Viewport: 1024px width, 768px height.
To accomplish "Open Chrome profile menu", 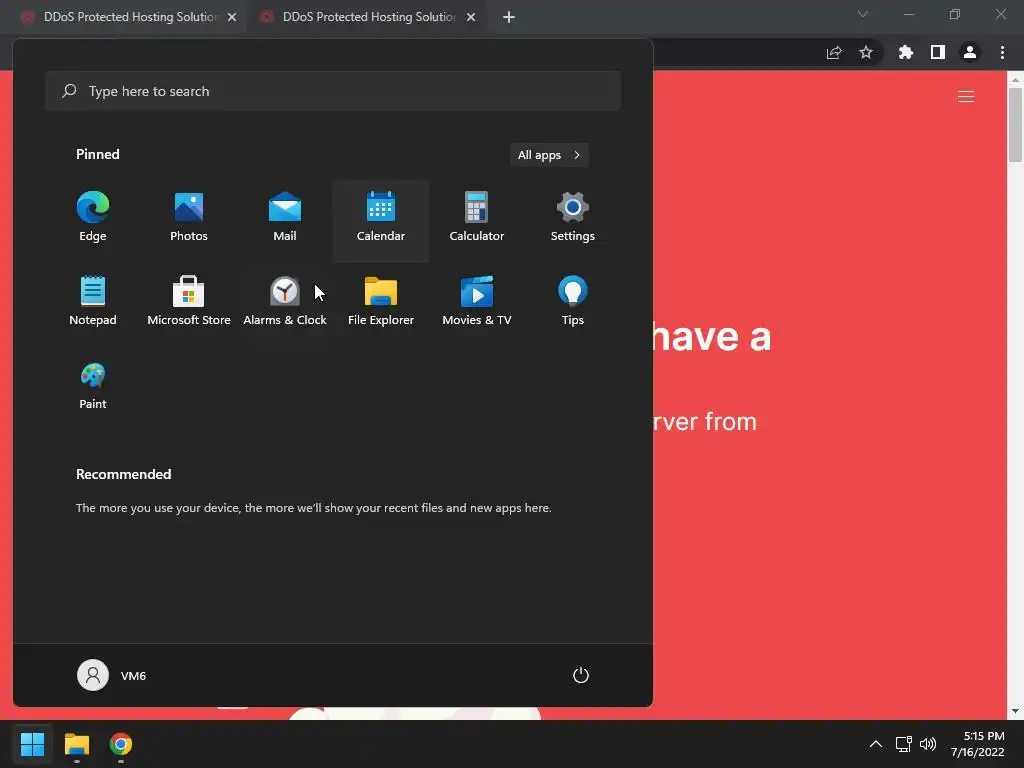I will click(x=970, y=52).
